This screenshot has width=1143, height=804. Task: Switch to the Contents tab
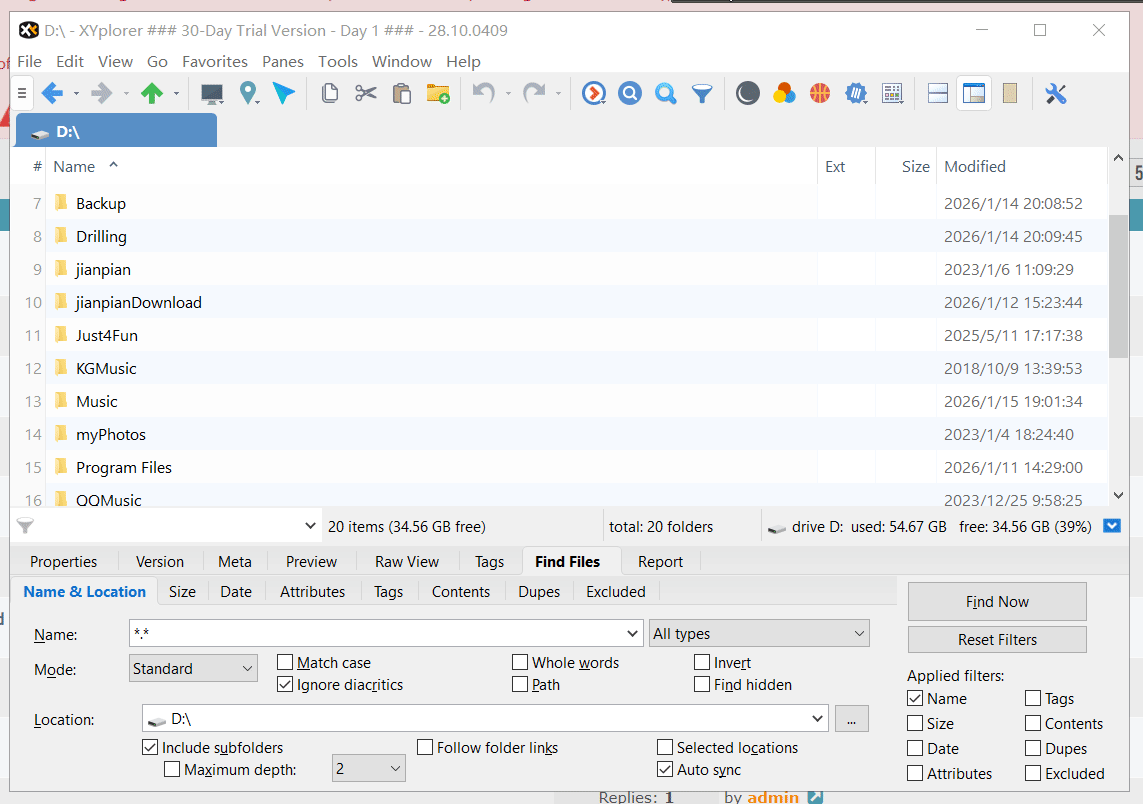pos(460,592)
